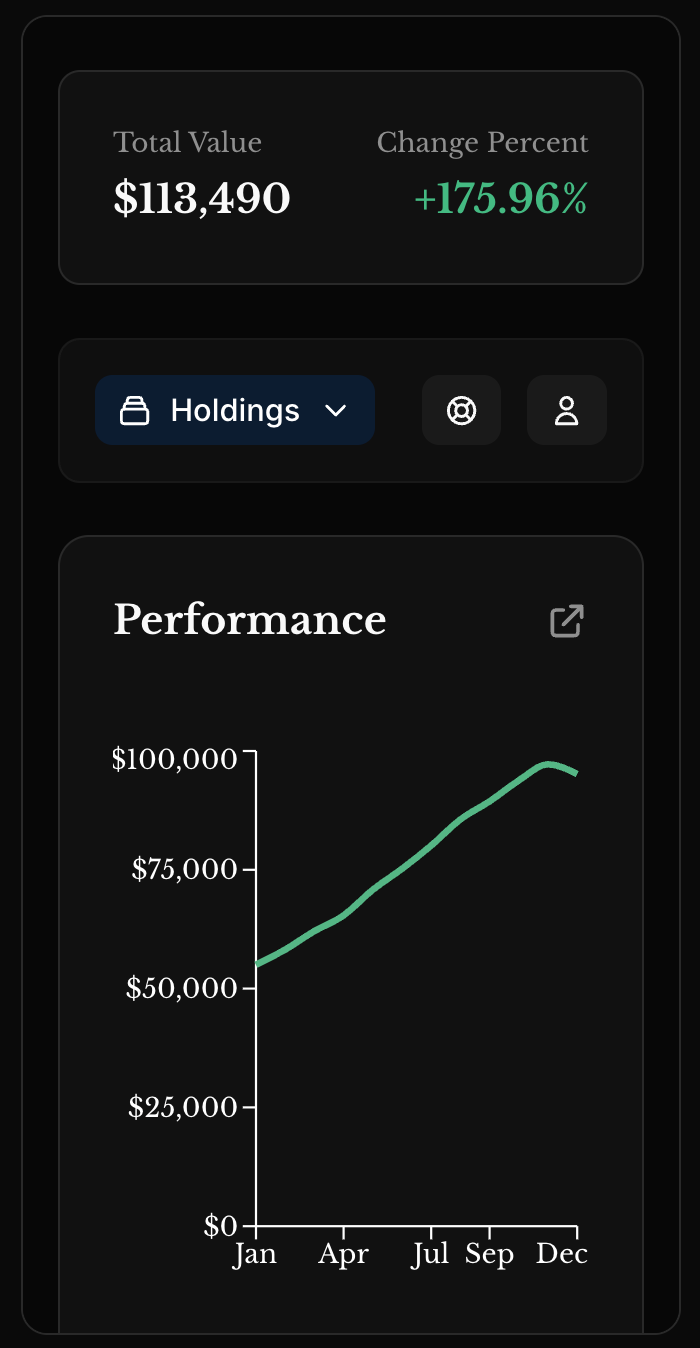The image size is (700, 1348).
Task: Click the +175.96% change percentage
Action: (x=500, y=199)
